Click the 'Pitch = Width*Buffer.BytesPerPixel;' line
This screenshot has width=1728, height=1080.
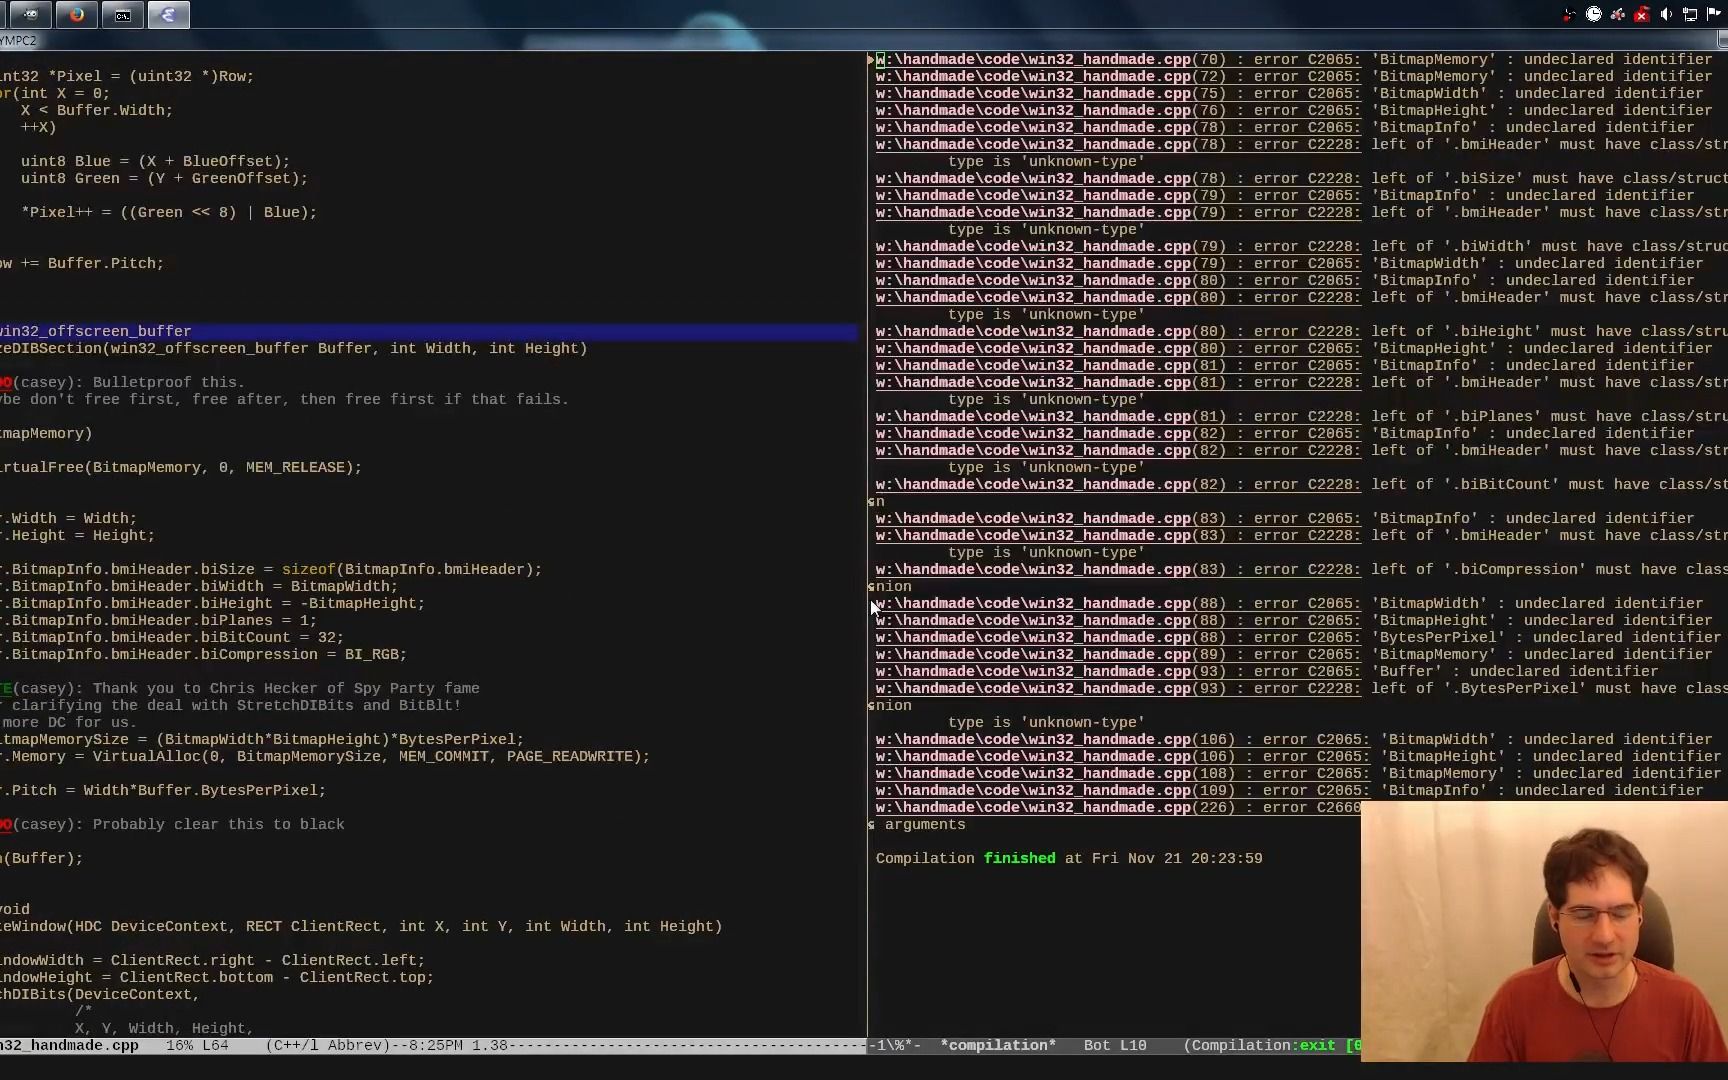[x=163, y=791]
